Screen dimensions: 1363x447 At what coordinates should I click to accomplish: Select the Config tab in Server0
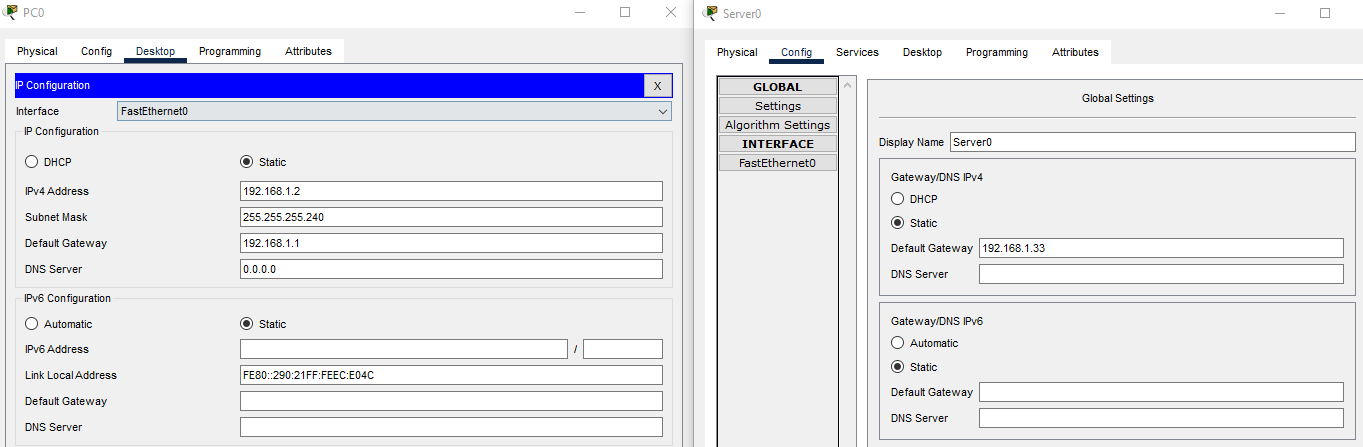(x=797, y=52)
